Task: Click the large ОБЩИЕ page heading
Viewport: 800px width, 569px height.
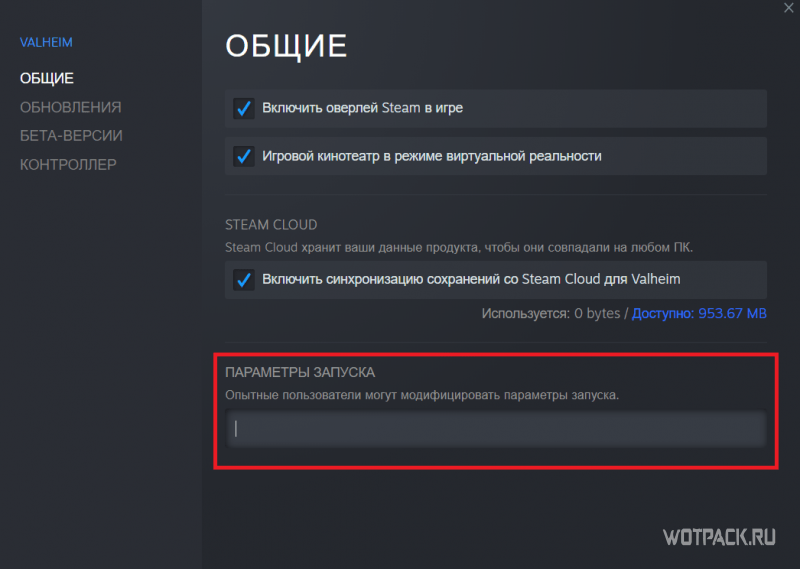Action: click(x=286, y=46)
